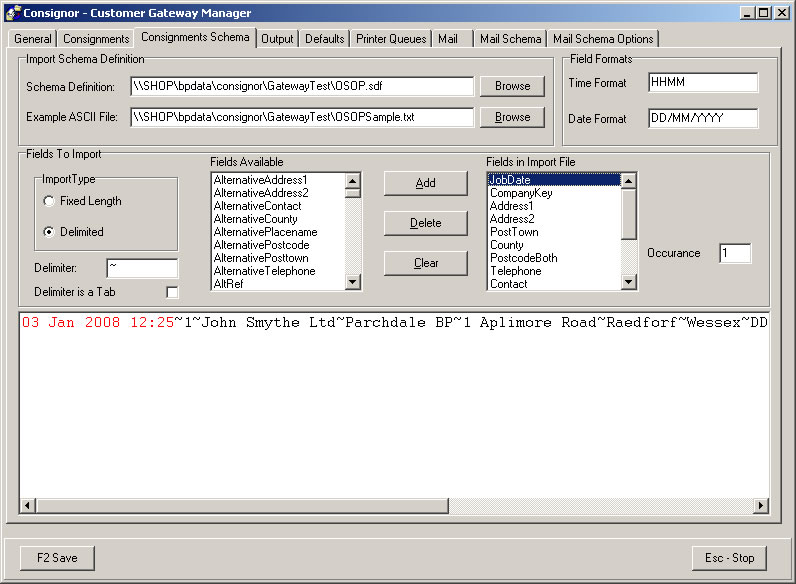
Task: Select AlternativeAddress2 in Fields Available
Action: click(278, 193)
